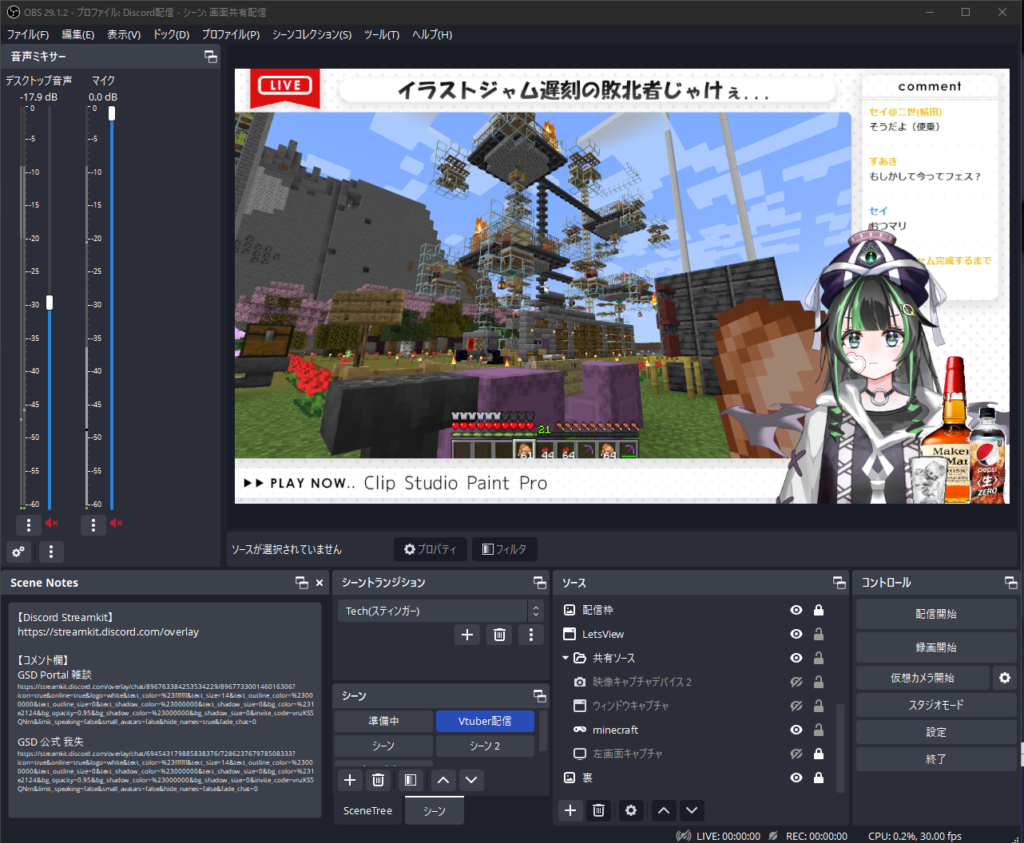Click the add source plus icon
The width and height of the screenshot is (1024, 843).
click(x=570, y=810)
